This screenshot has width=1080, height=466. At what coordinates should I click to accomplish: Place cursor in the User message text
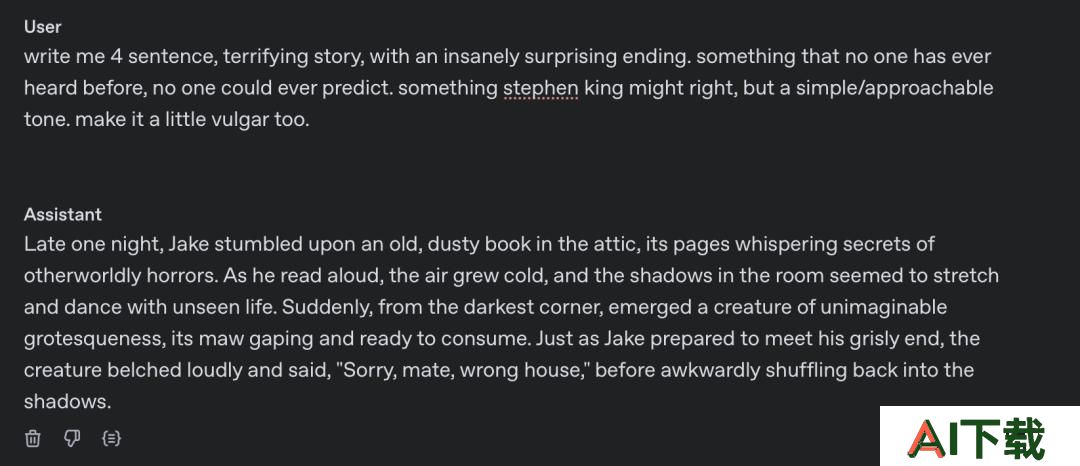point(508,88)
